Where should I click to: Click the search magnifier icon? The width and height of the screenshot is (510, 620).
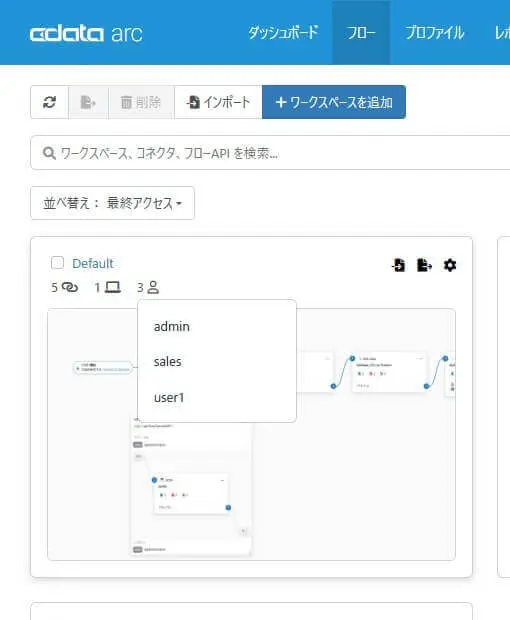(x=49, y=153)
